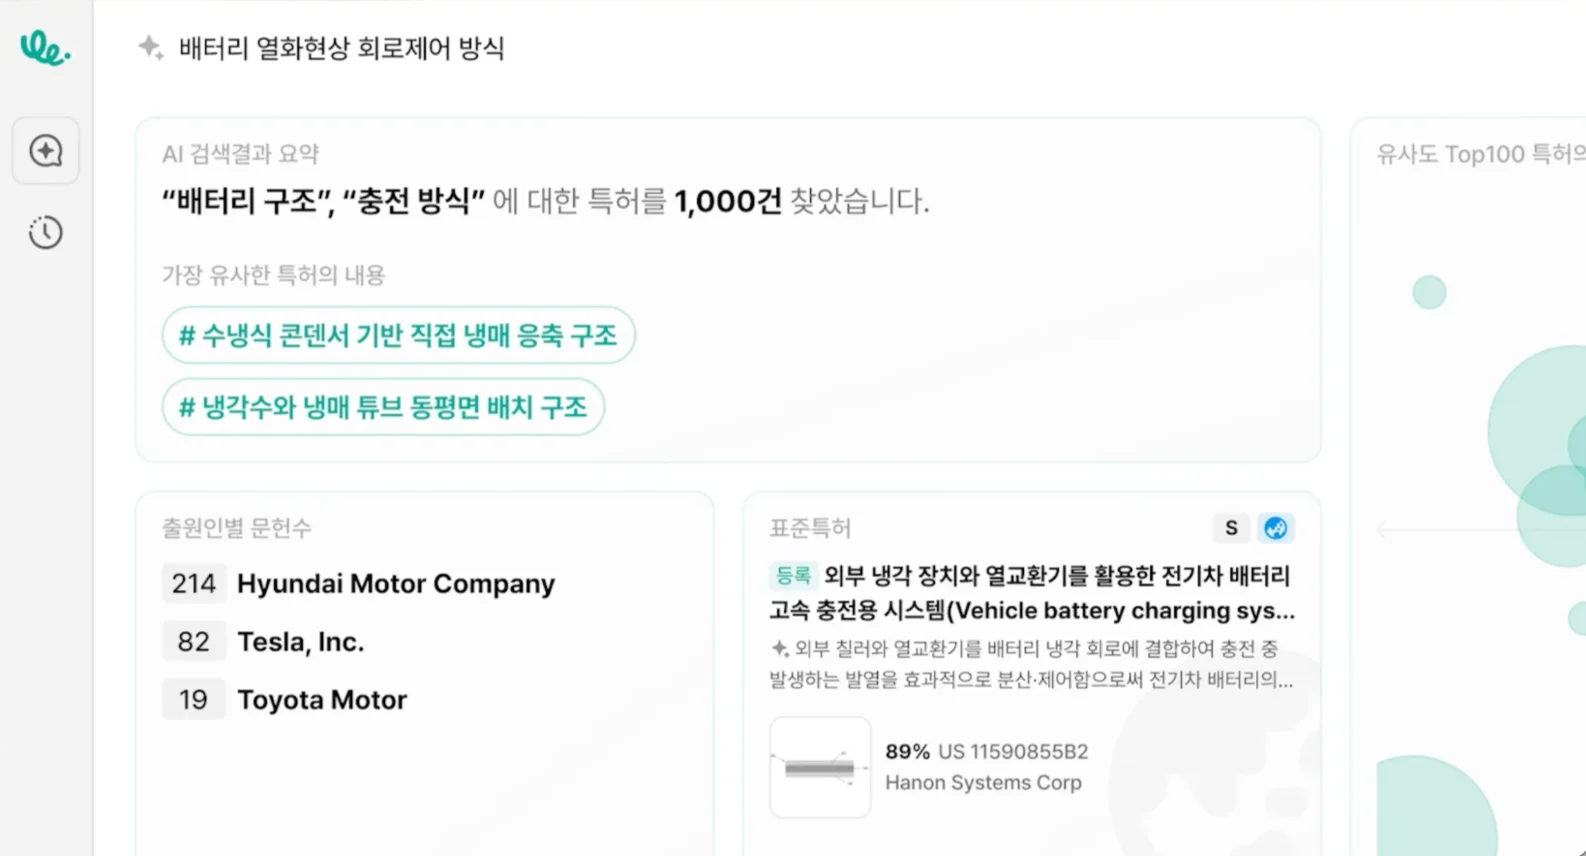The height and width of the screenshot is (856, 1586).
Task: Click the sparkle icon before patent summary
Action: click(780, 649)
